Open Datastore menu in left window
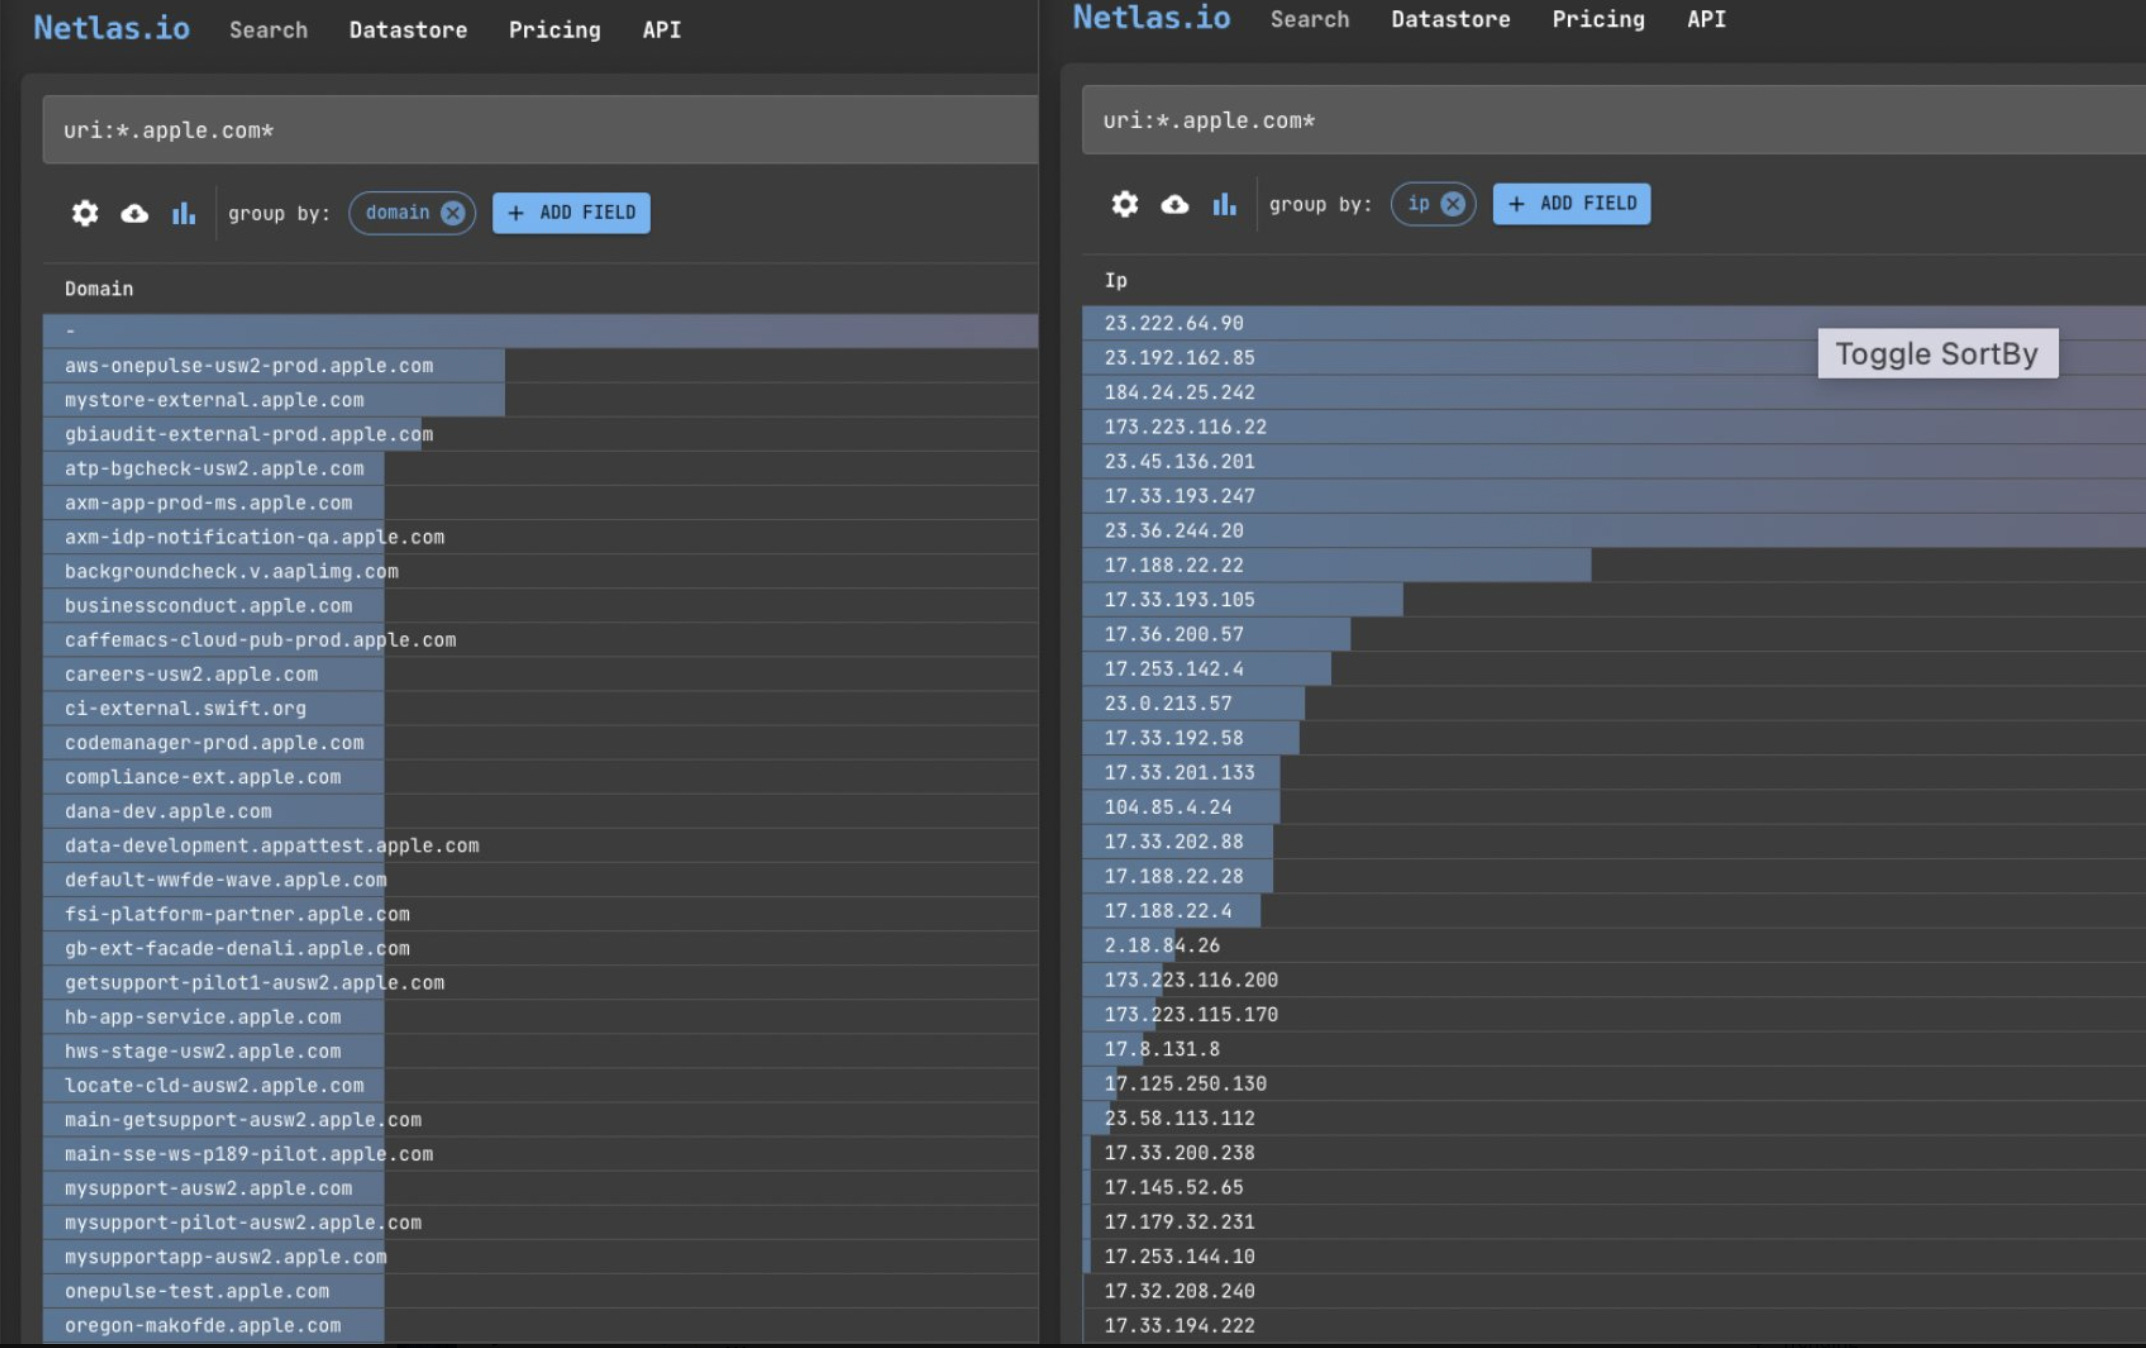Viewport: 2146px width, 1348px height. click(x=408, y=30)
